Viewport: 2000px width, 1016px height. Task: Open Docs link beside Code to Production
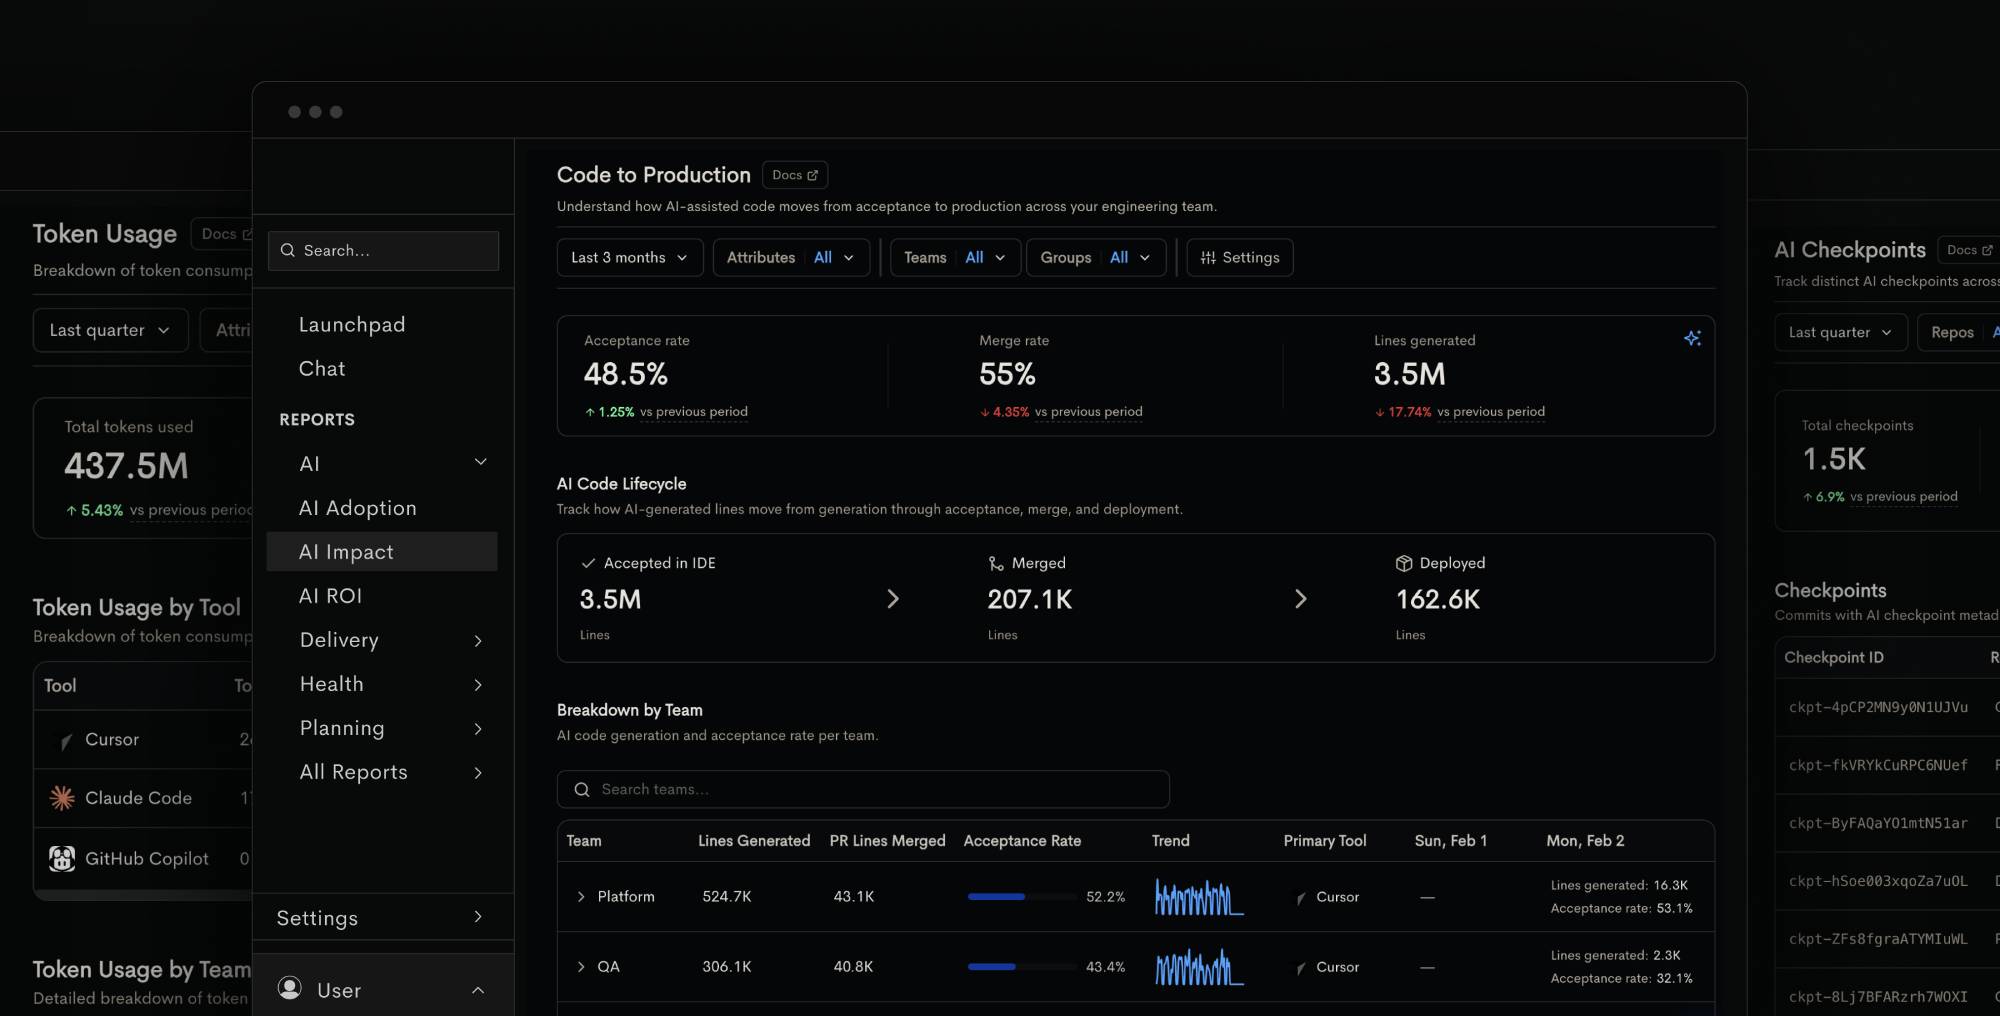795,175
